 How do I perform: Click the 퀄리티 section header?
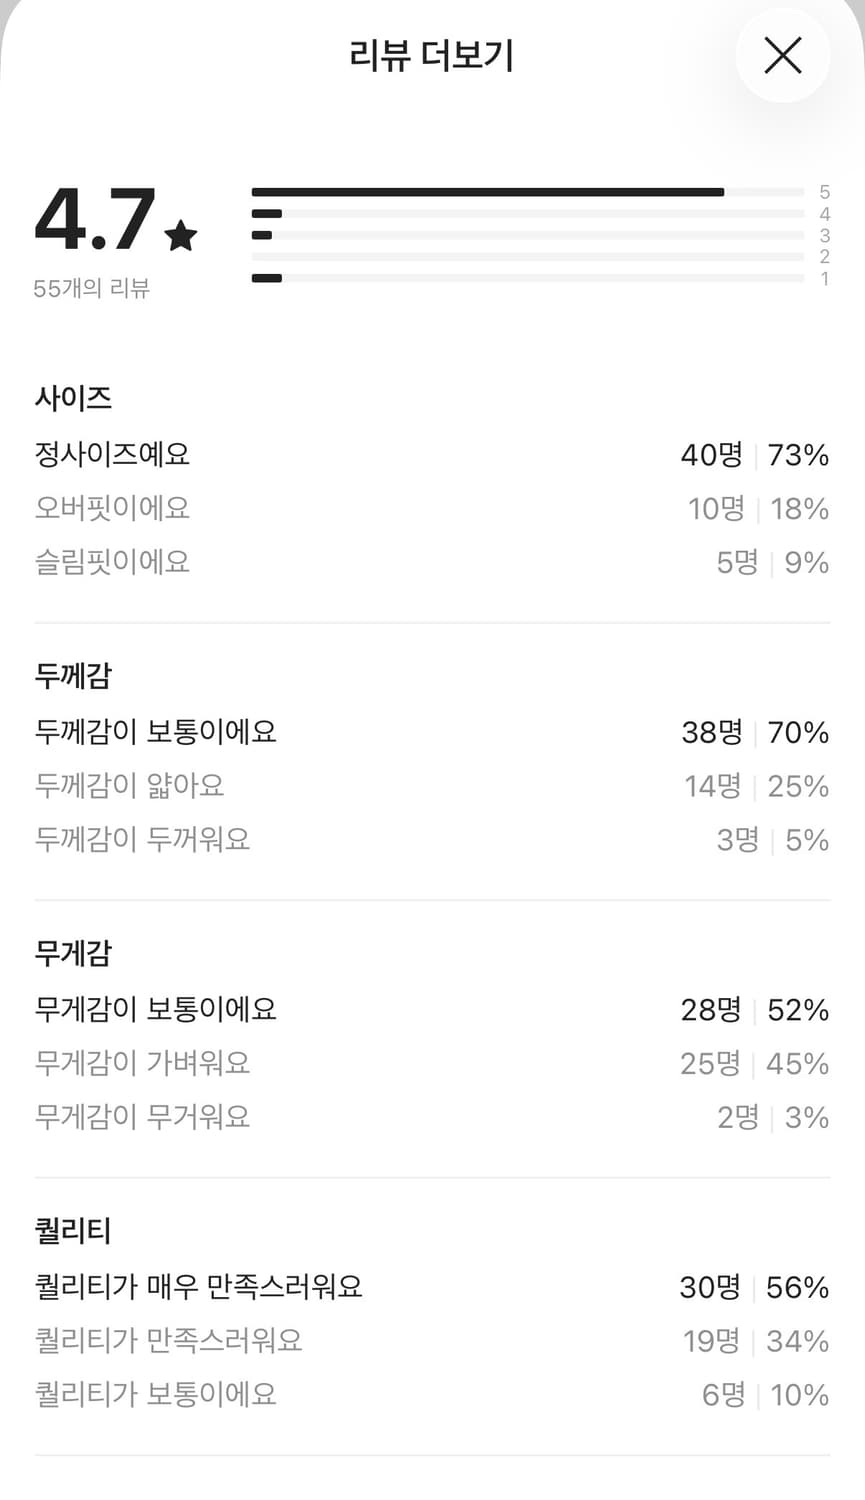(x=72, y=1231)
